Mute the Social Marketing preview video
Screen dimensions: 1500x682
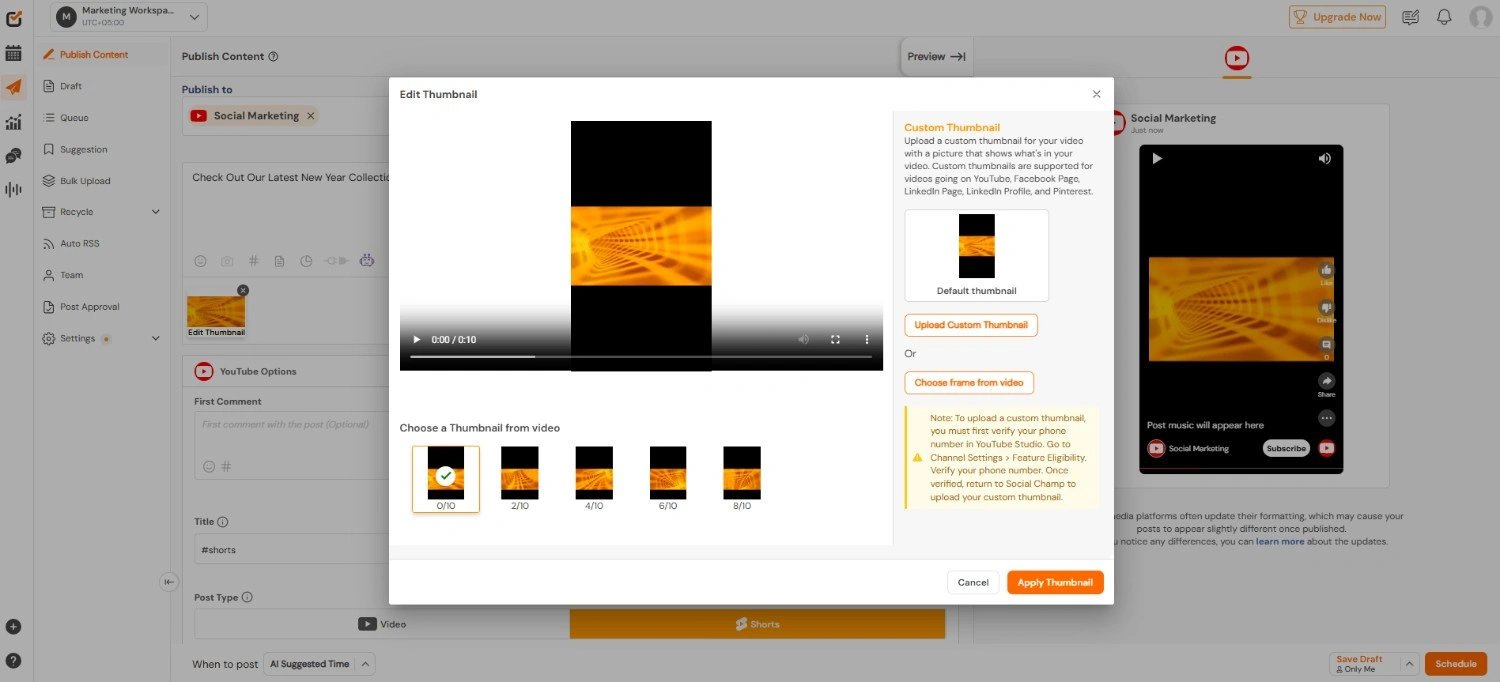(1324, 158)
